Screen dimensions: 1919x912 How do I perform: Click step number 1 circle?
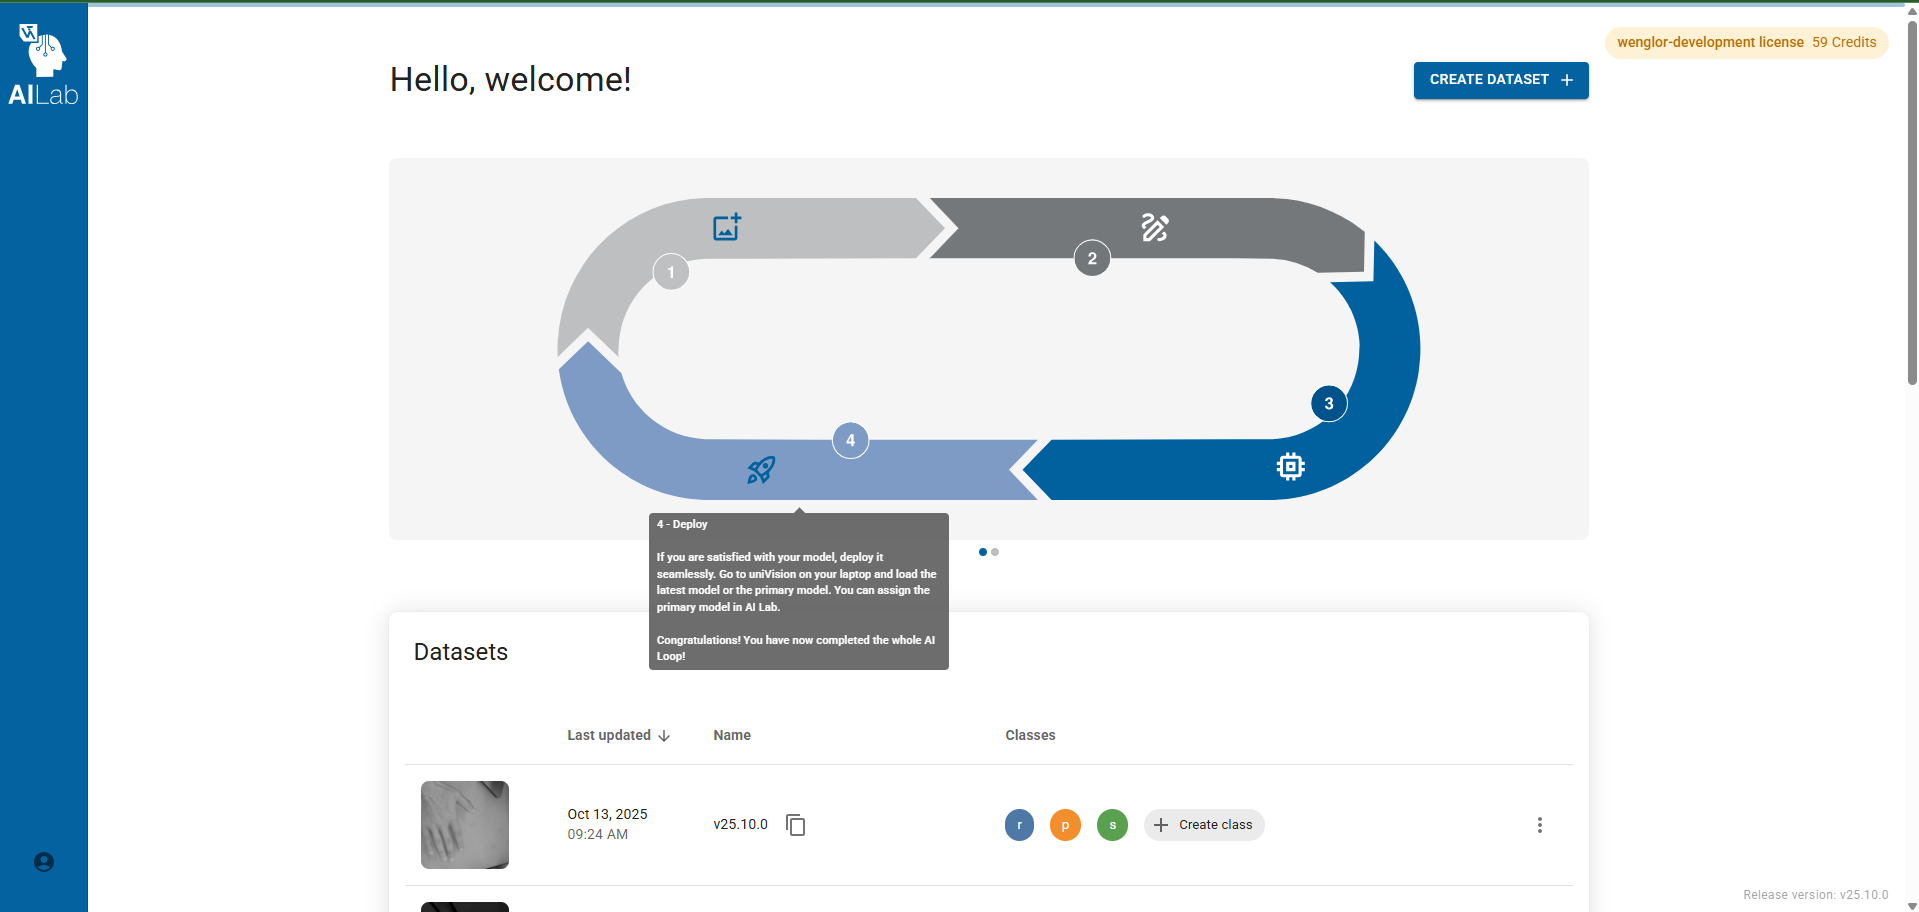pos(671,272)
